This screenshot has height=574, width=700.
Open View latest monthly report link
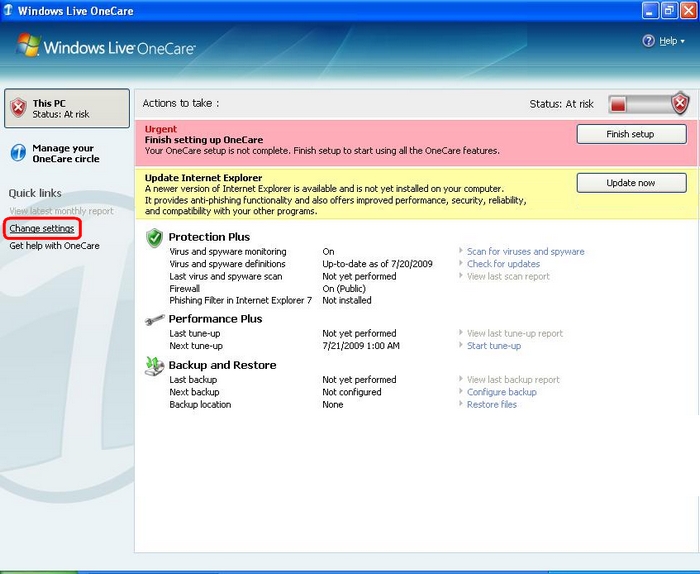[x=61, y=211]
